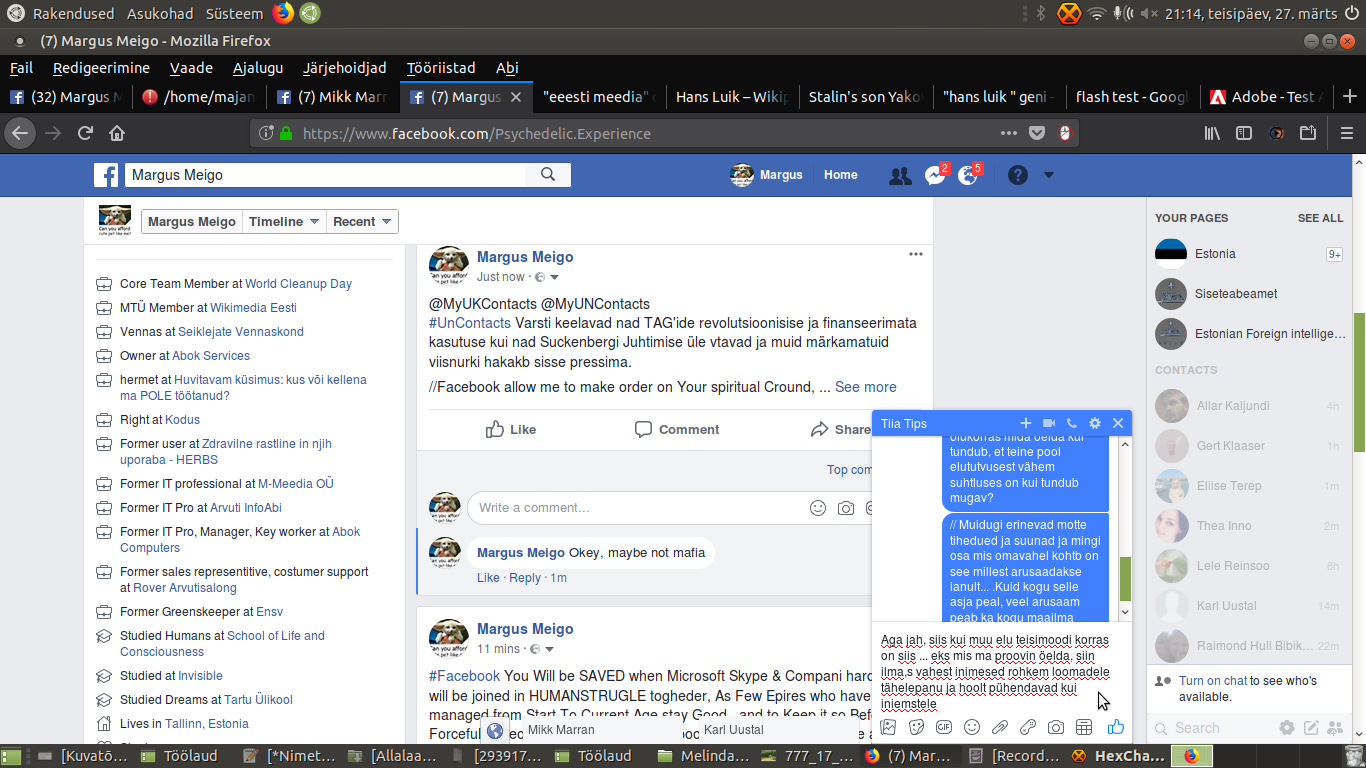
Task: Attach a photo in the chat toolbar
Action: pos(888,727)
